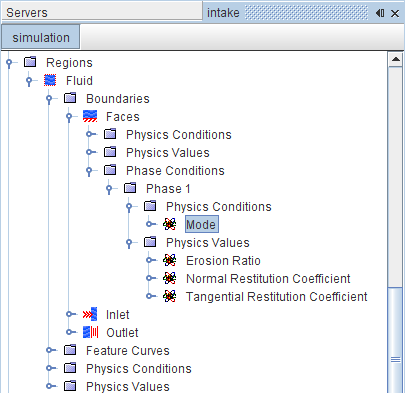
Task: Click the Tangential Restitution Coefficient icon
Action: pyautogui.click(x=170, y=296)
